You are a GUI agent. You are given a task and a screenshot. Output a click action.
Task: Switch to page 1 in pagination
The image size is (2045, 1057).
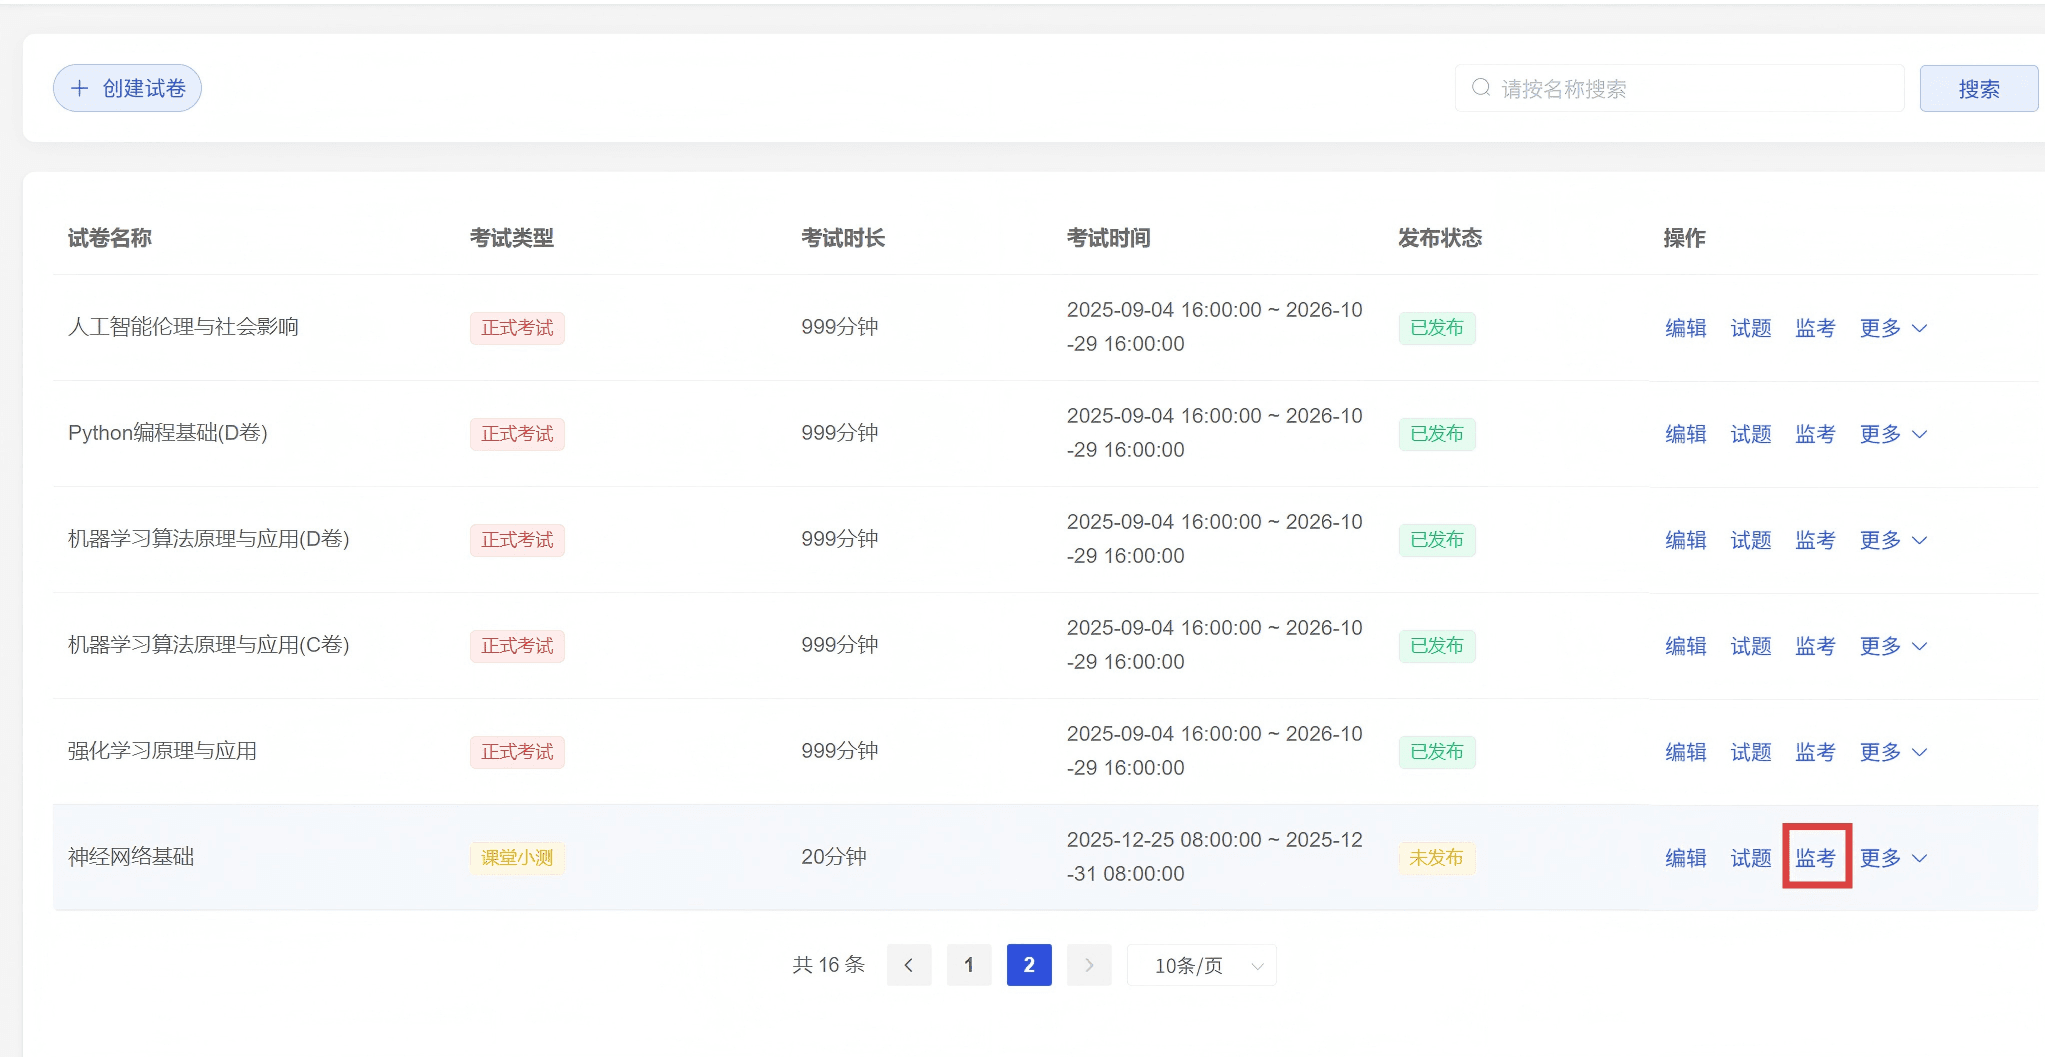(968, 965)
